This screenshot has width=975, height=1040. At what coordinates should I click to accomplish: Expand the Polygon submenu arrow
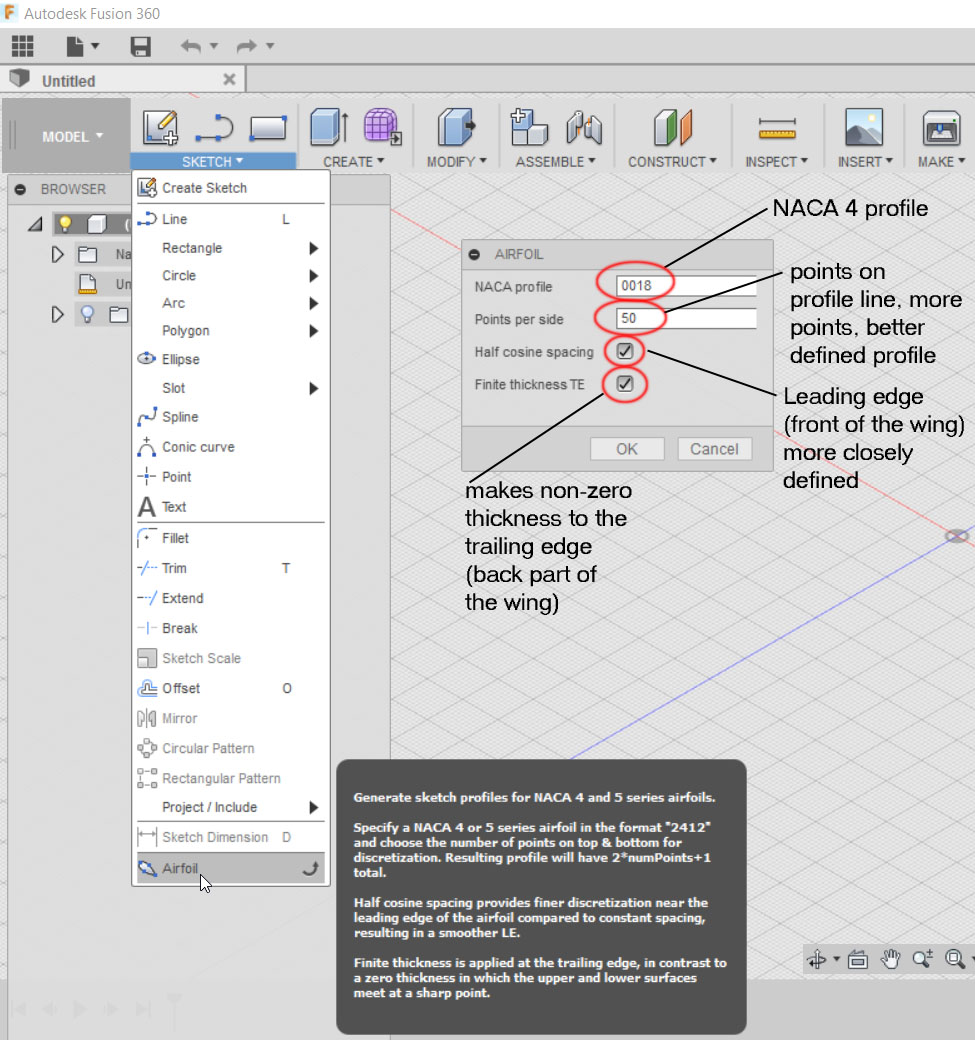tap(314, 331)
